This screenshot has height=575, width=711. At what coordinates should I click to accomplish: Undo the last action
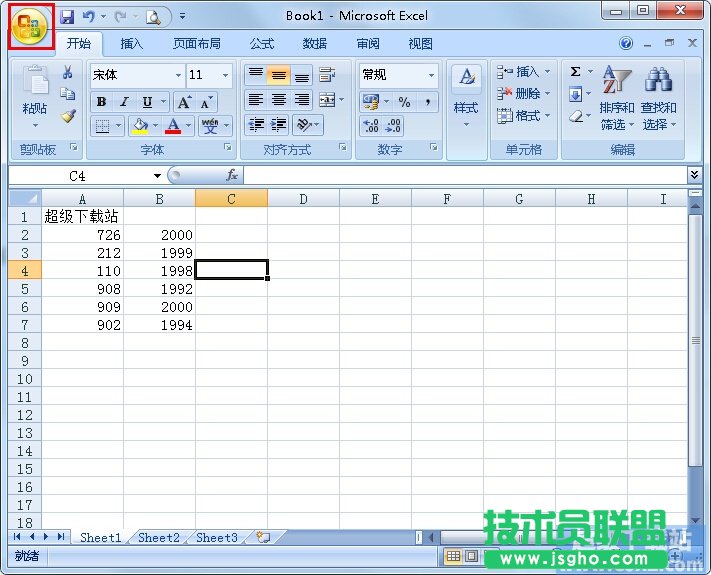pos(88,17)
